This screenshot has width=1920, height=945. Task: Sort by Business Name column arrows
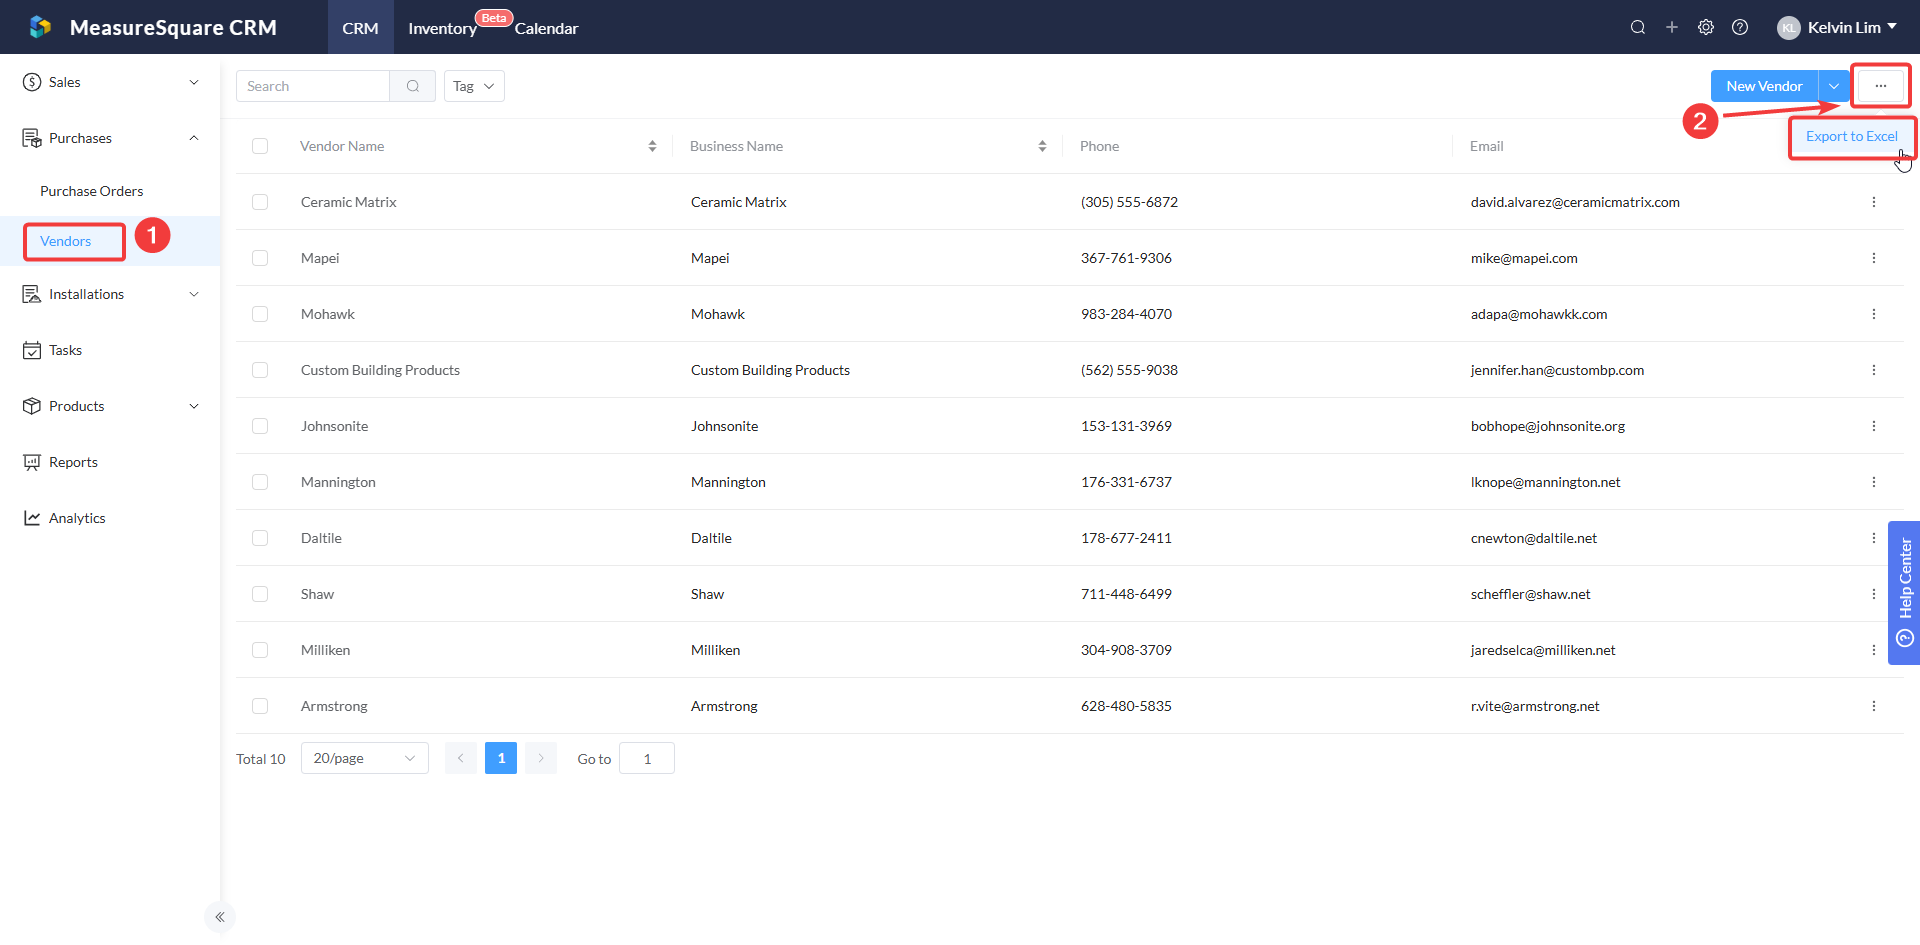pos(1042,146)
